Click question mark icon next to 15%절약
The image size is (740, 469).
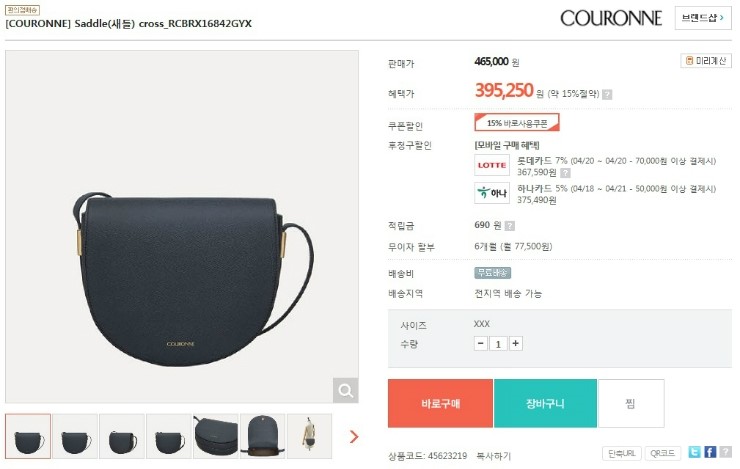coord(607,94)
